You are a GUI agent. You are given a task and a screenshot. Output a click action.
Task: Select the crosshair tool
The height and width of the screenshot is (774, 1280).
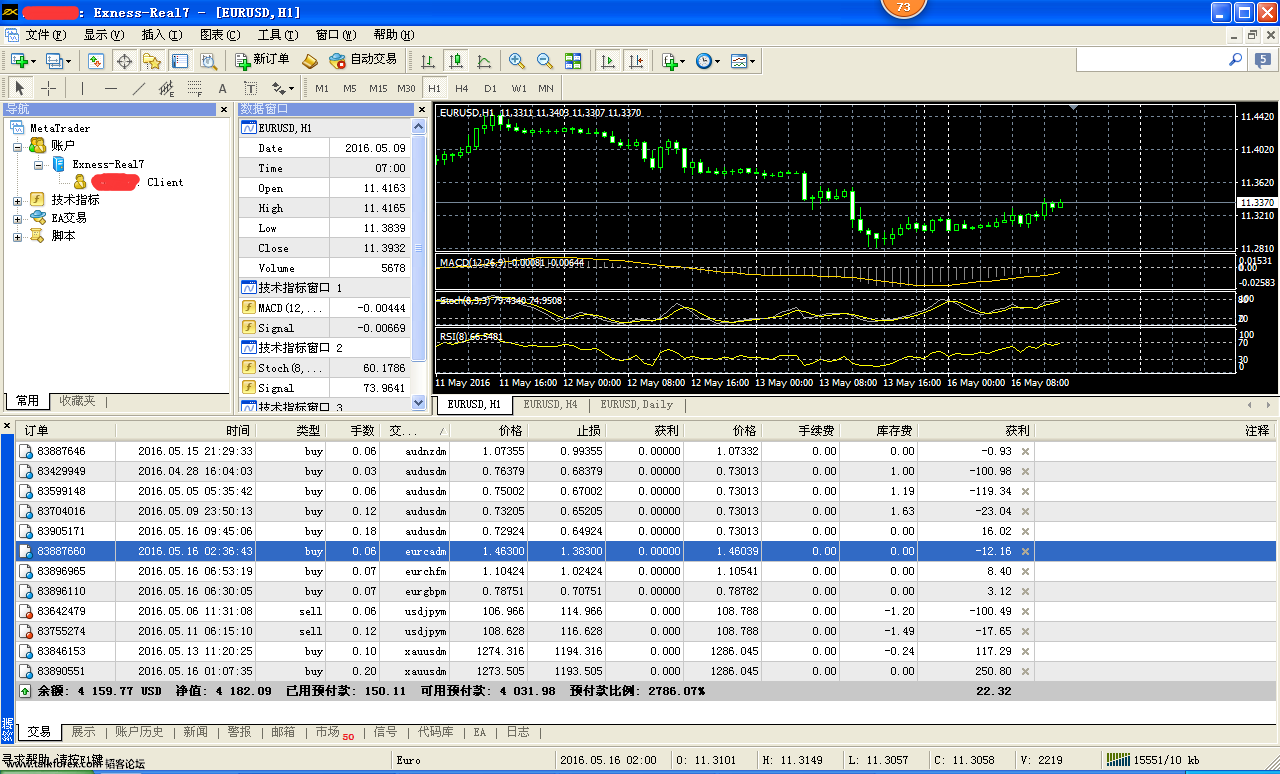47,88
